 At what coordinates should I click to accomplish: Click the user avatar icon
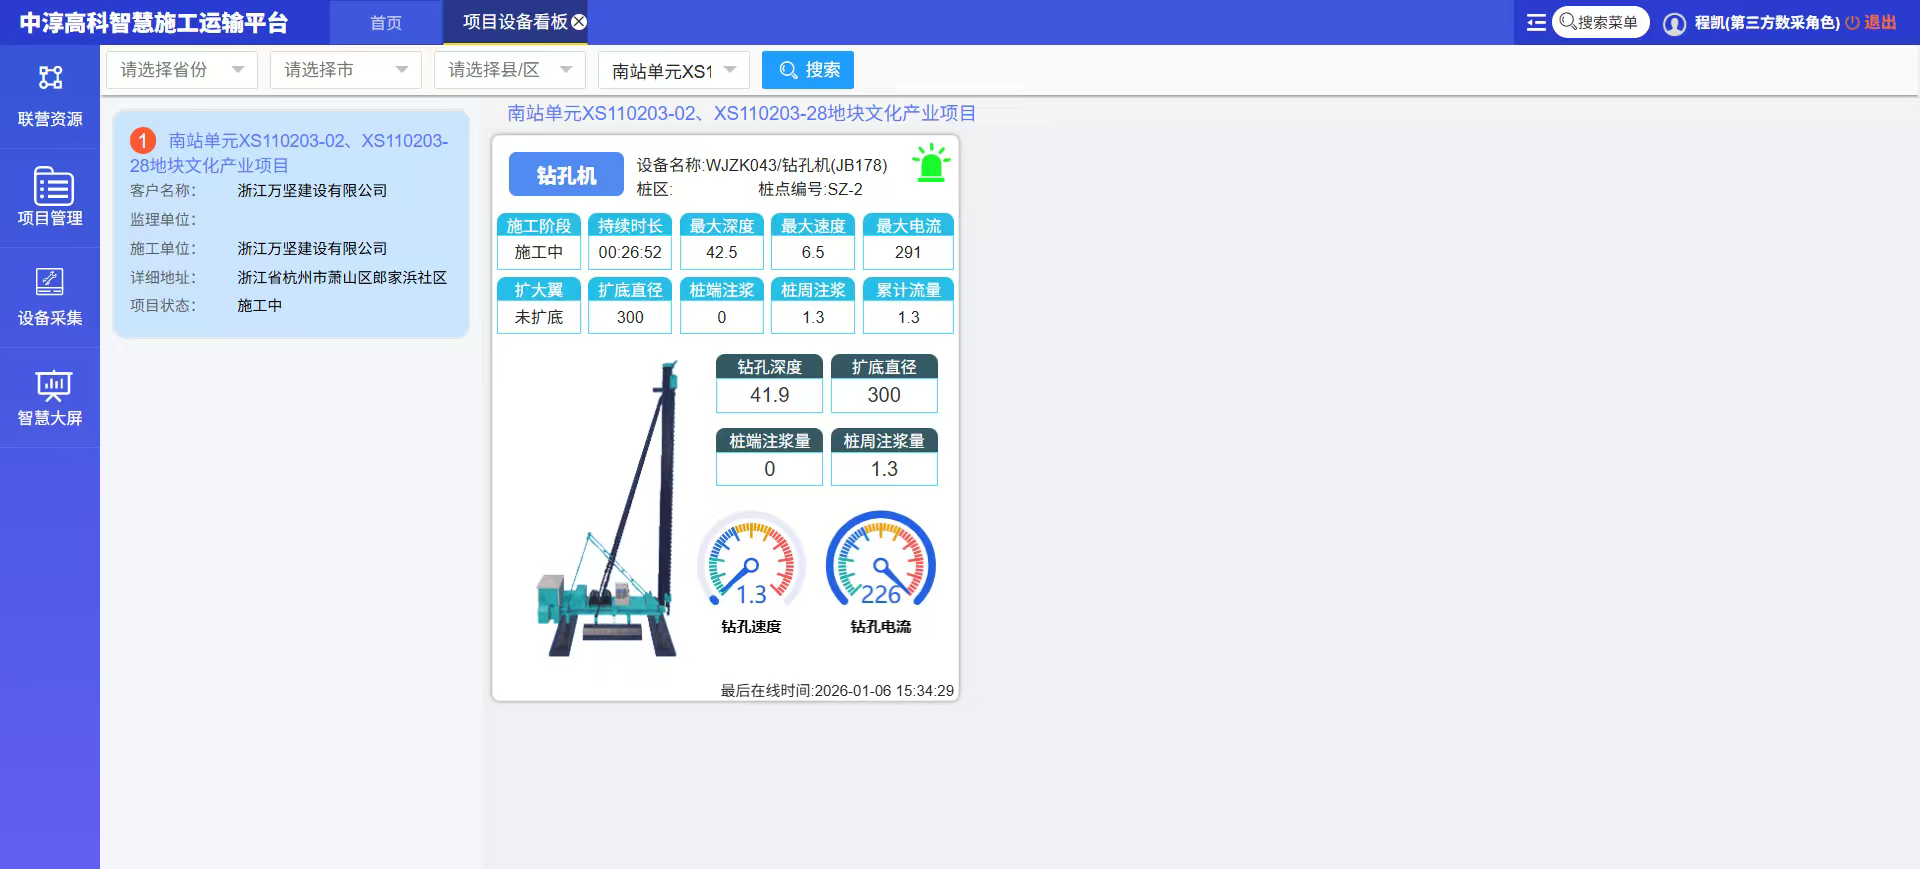[1674, 23]
